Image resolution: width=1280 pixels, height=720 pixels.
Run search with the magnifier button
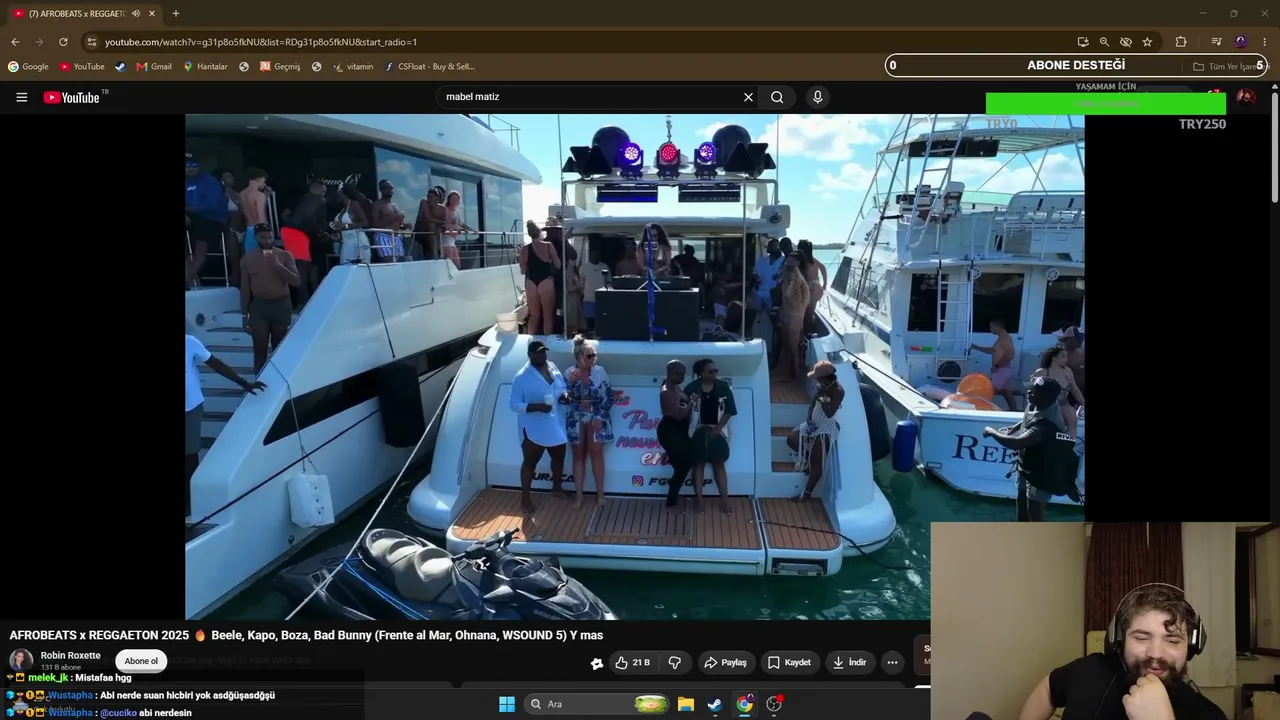pos(777,97)
